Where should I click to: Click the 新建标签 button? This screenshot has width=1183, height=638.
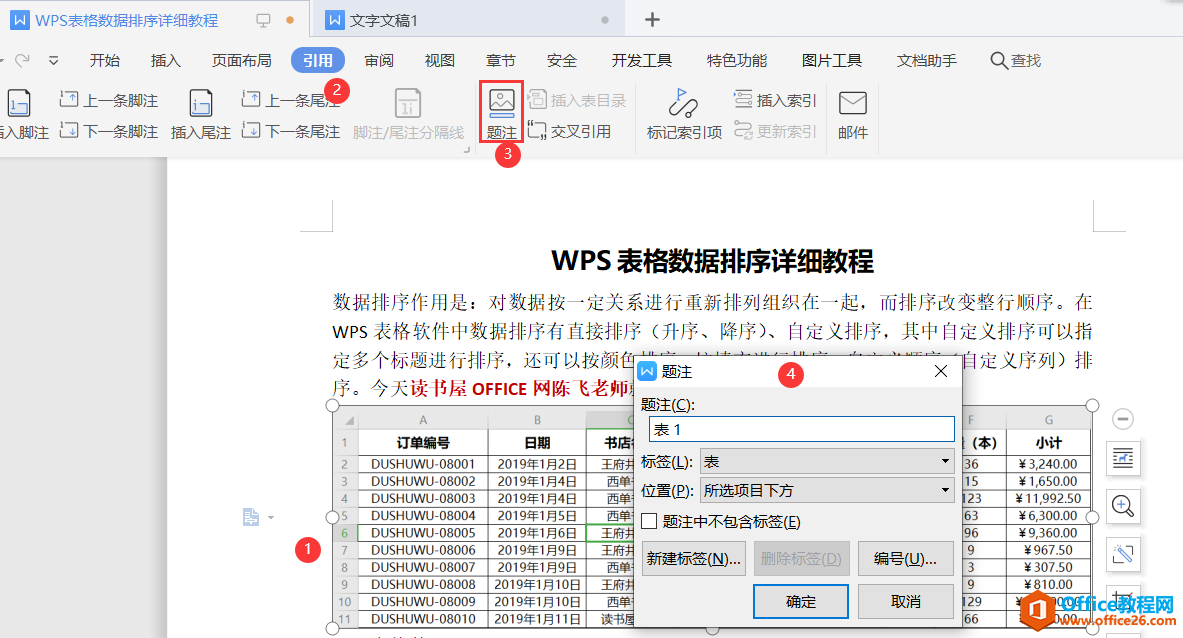(693, 559)
